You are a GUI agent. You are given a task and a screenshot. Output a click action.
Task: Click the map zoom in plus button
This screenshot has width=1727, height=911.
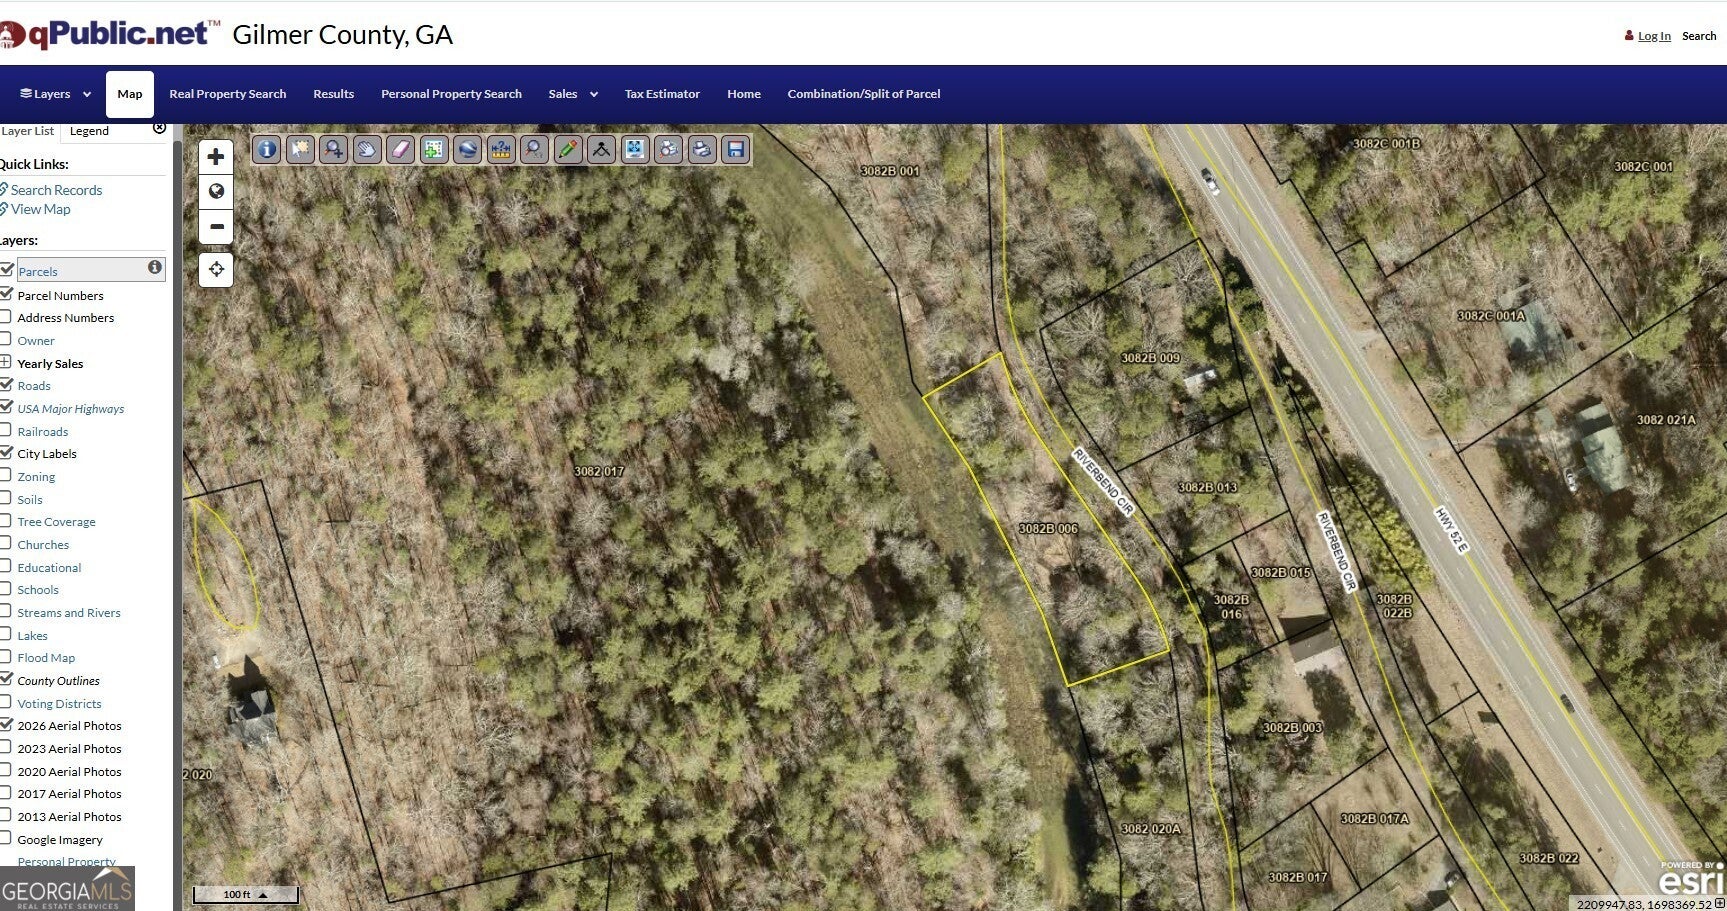[x=216, y=157]
